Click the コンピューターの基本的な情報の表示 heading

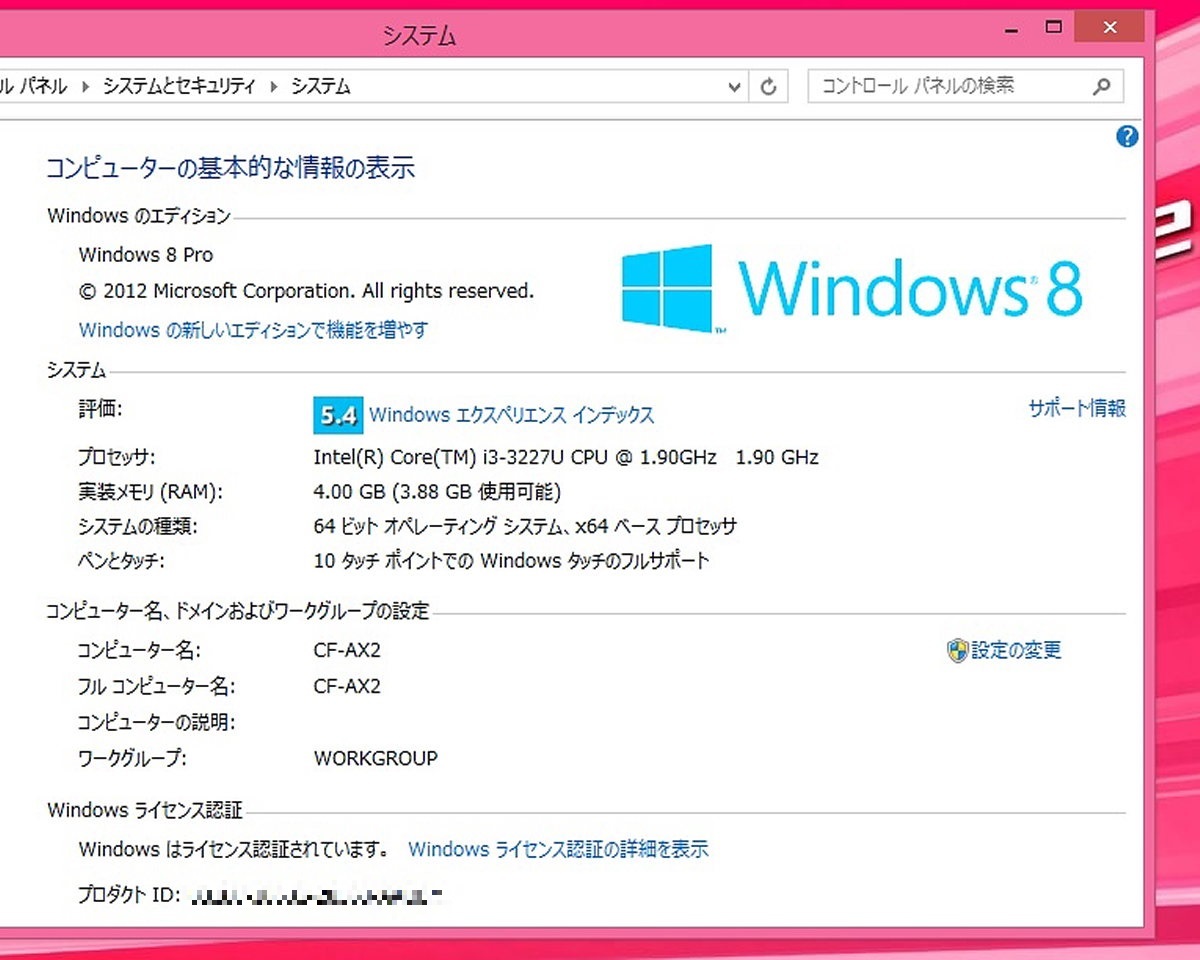(230, 168)
